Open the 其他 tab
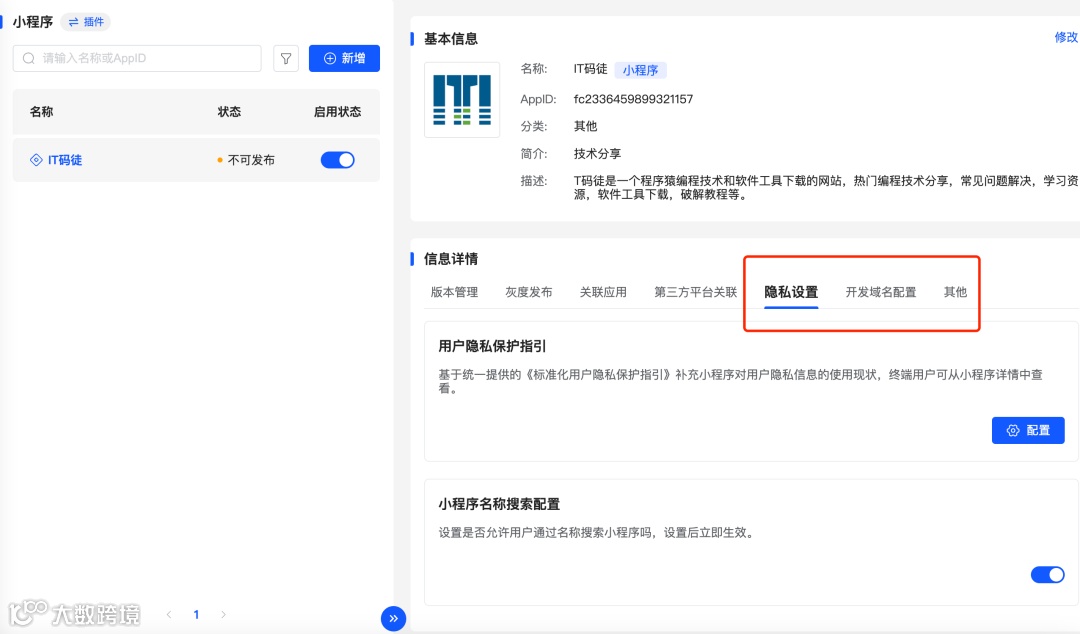1080x634 pixels. pyautogui.click(x=955, y=292)
